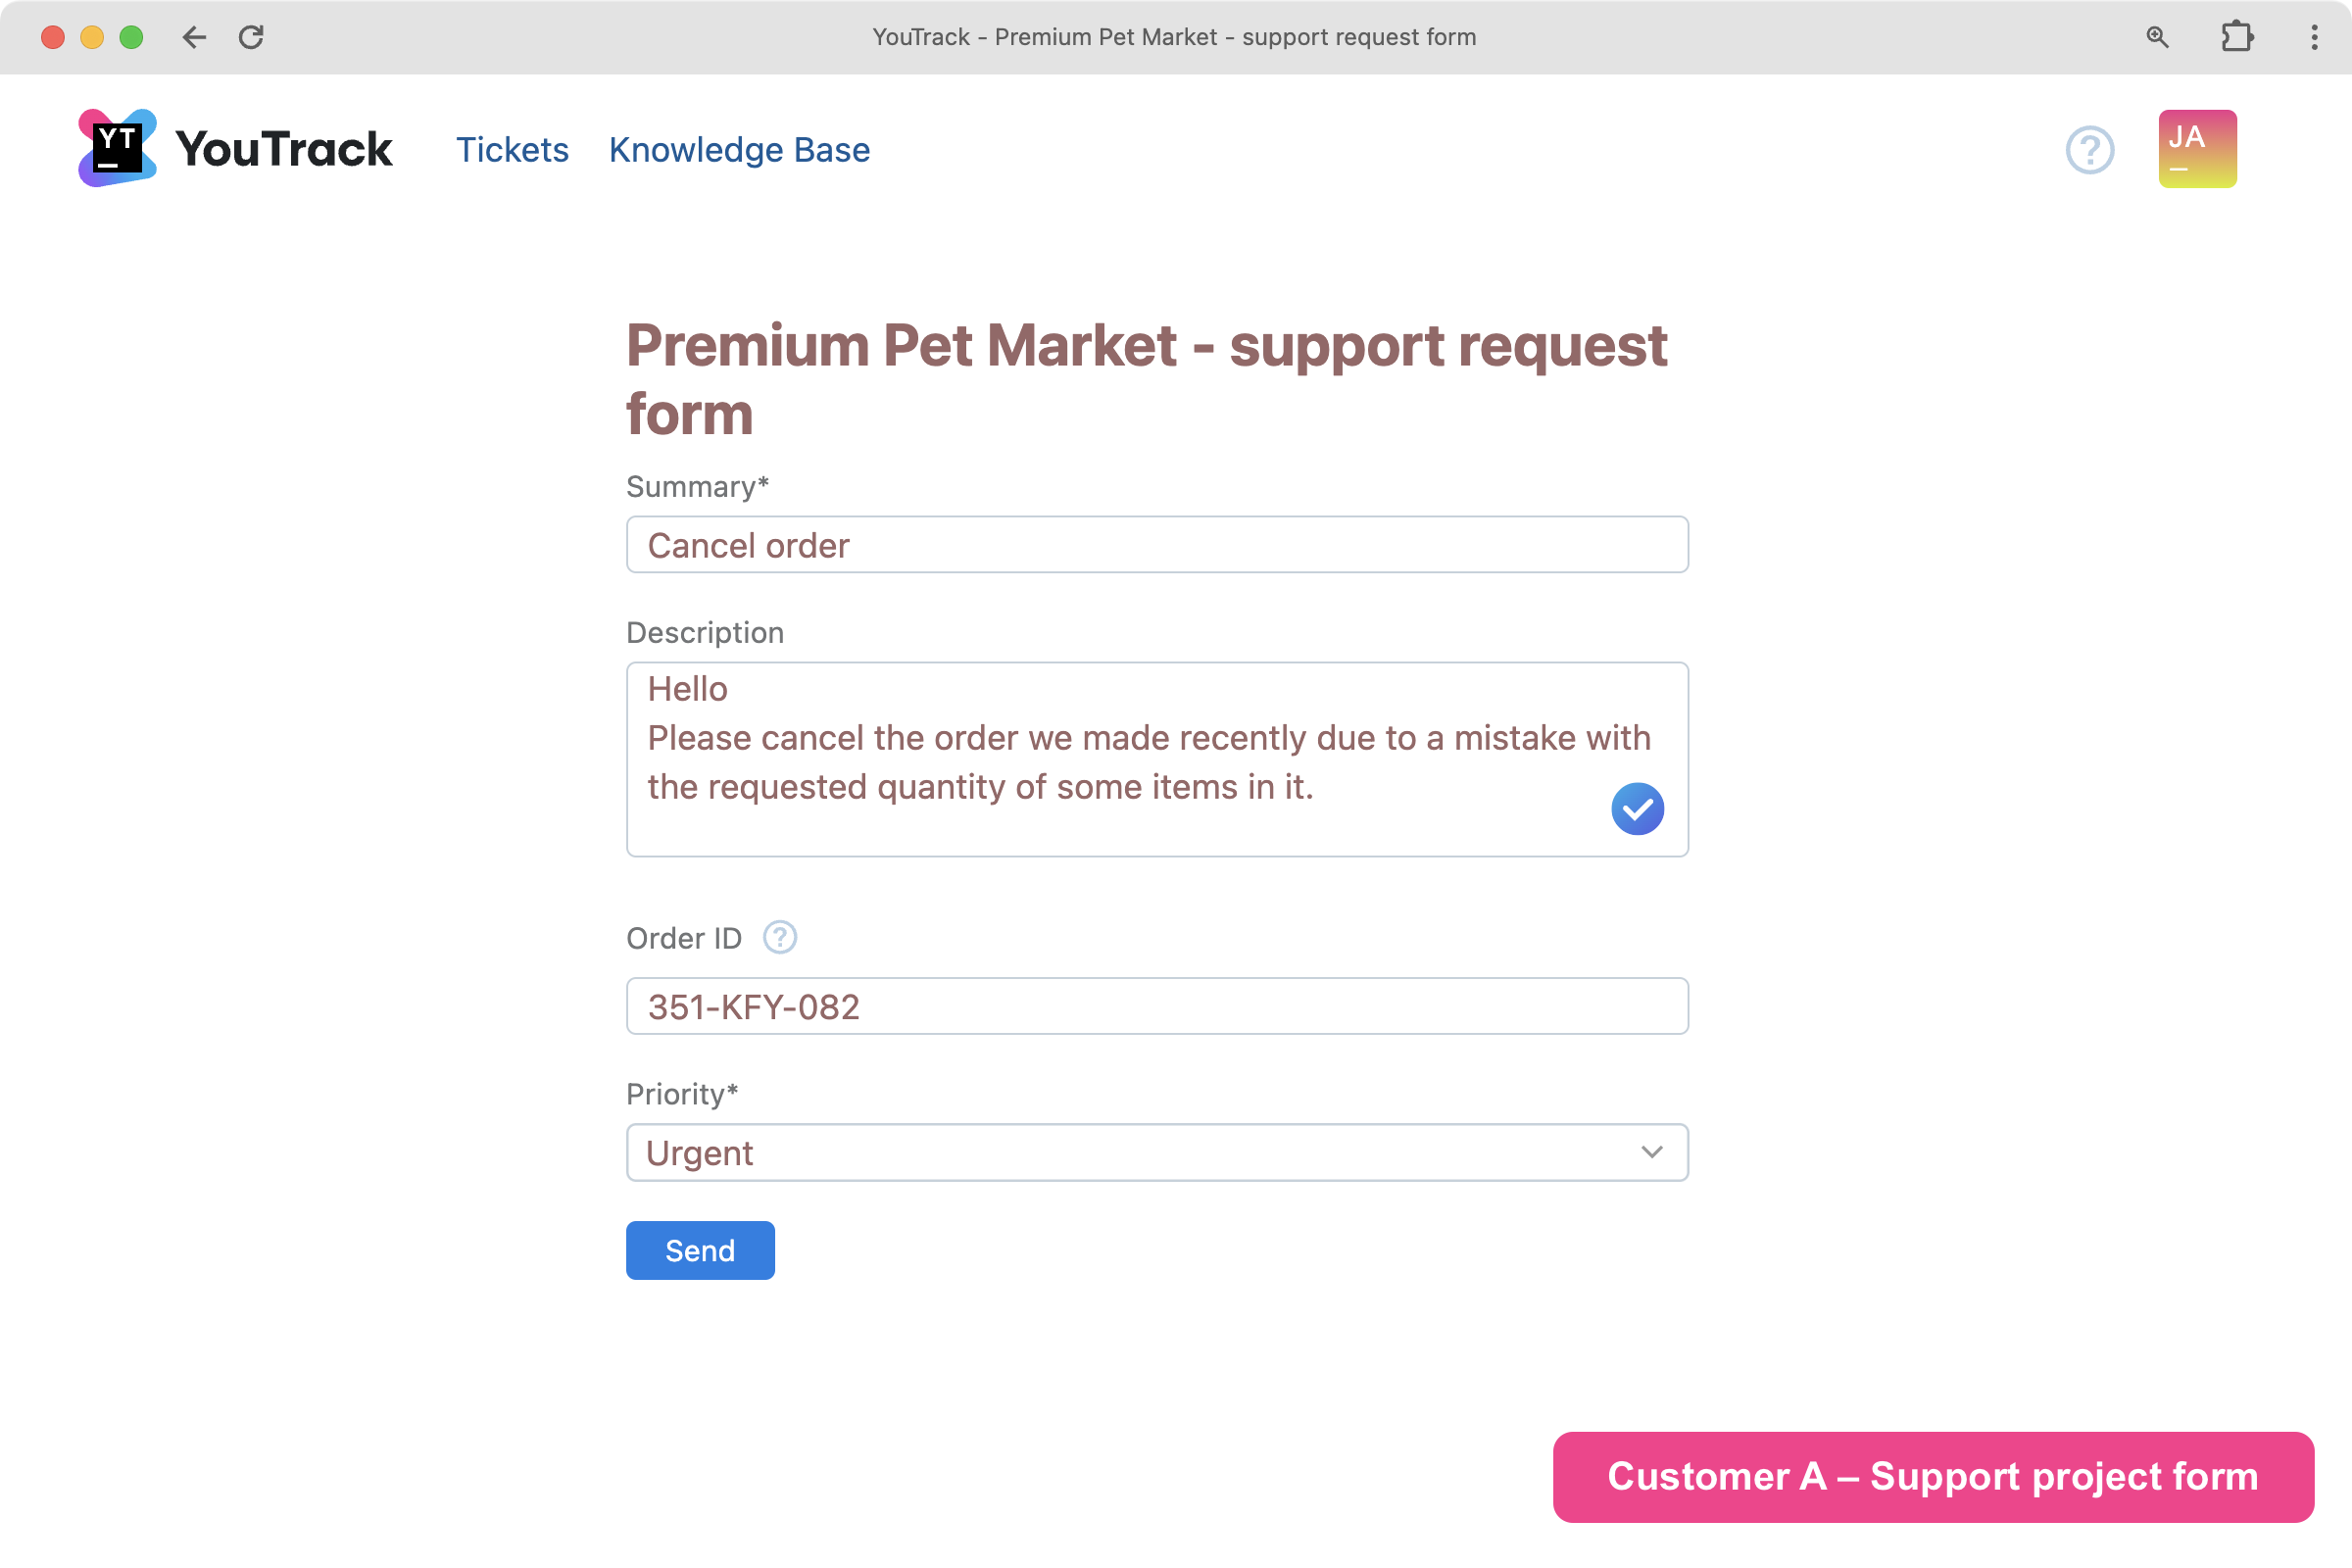
Task: Open the browser three-dot menu
Action: tap(2313, 37)
